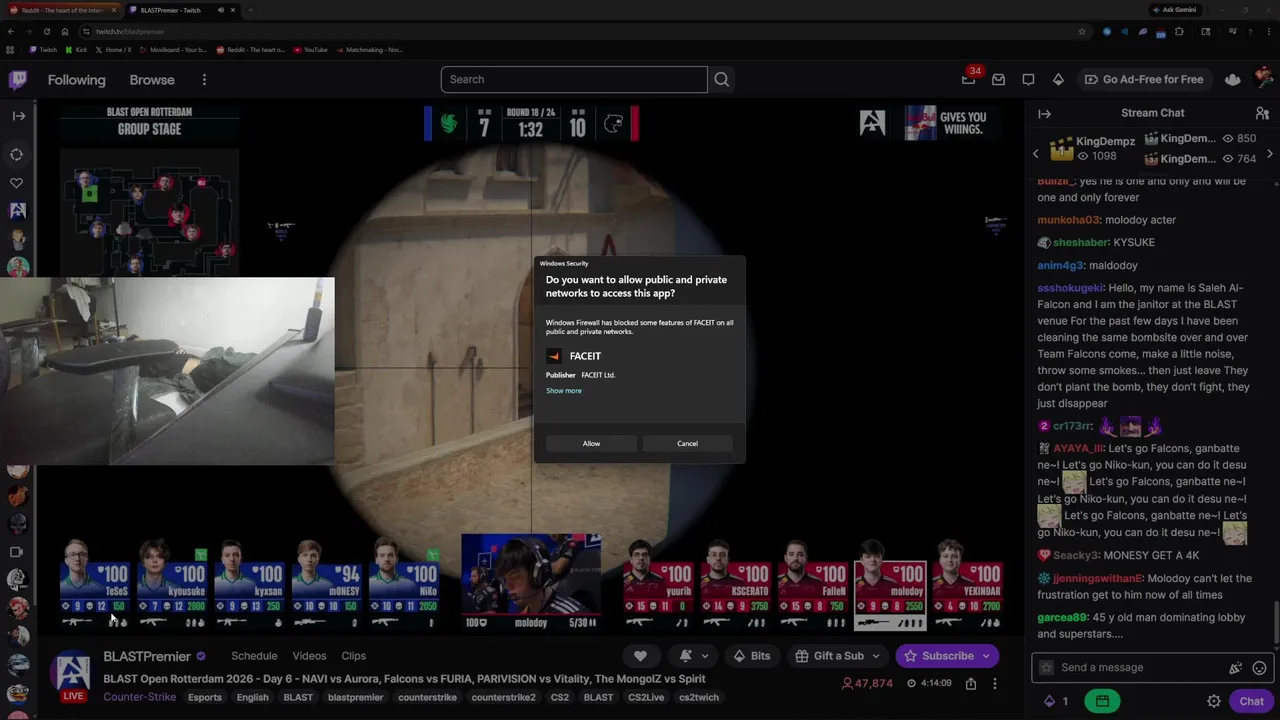Collapse the Stream Chat panel
This screenshot has width=1280, height=720.
(1044, 114)
